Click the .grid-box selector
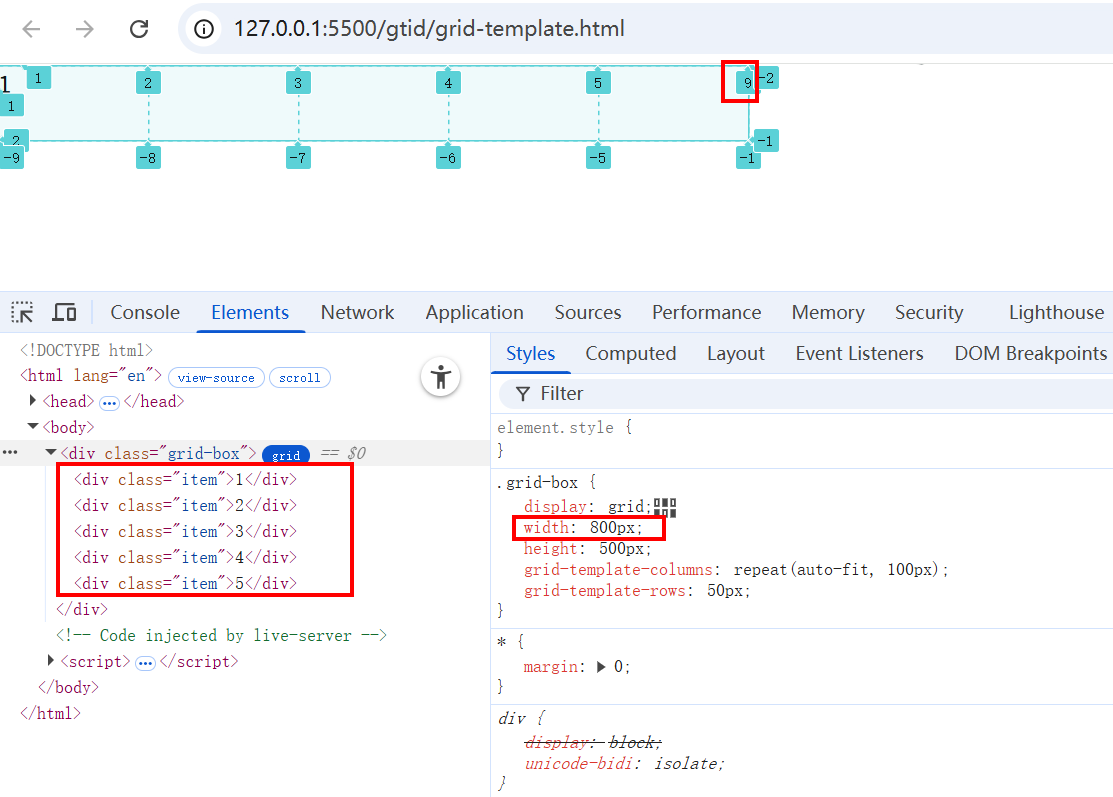Image resolution: width=1113 pixels, height=797 pixels. pyautogui.click(x=537, y=483)
